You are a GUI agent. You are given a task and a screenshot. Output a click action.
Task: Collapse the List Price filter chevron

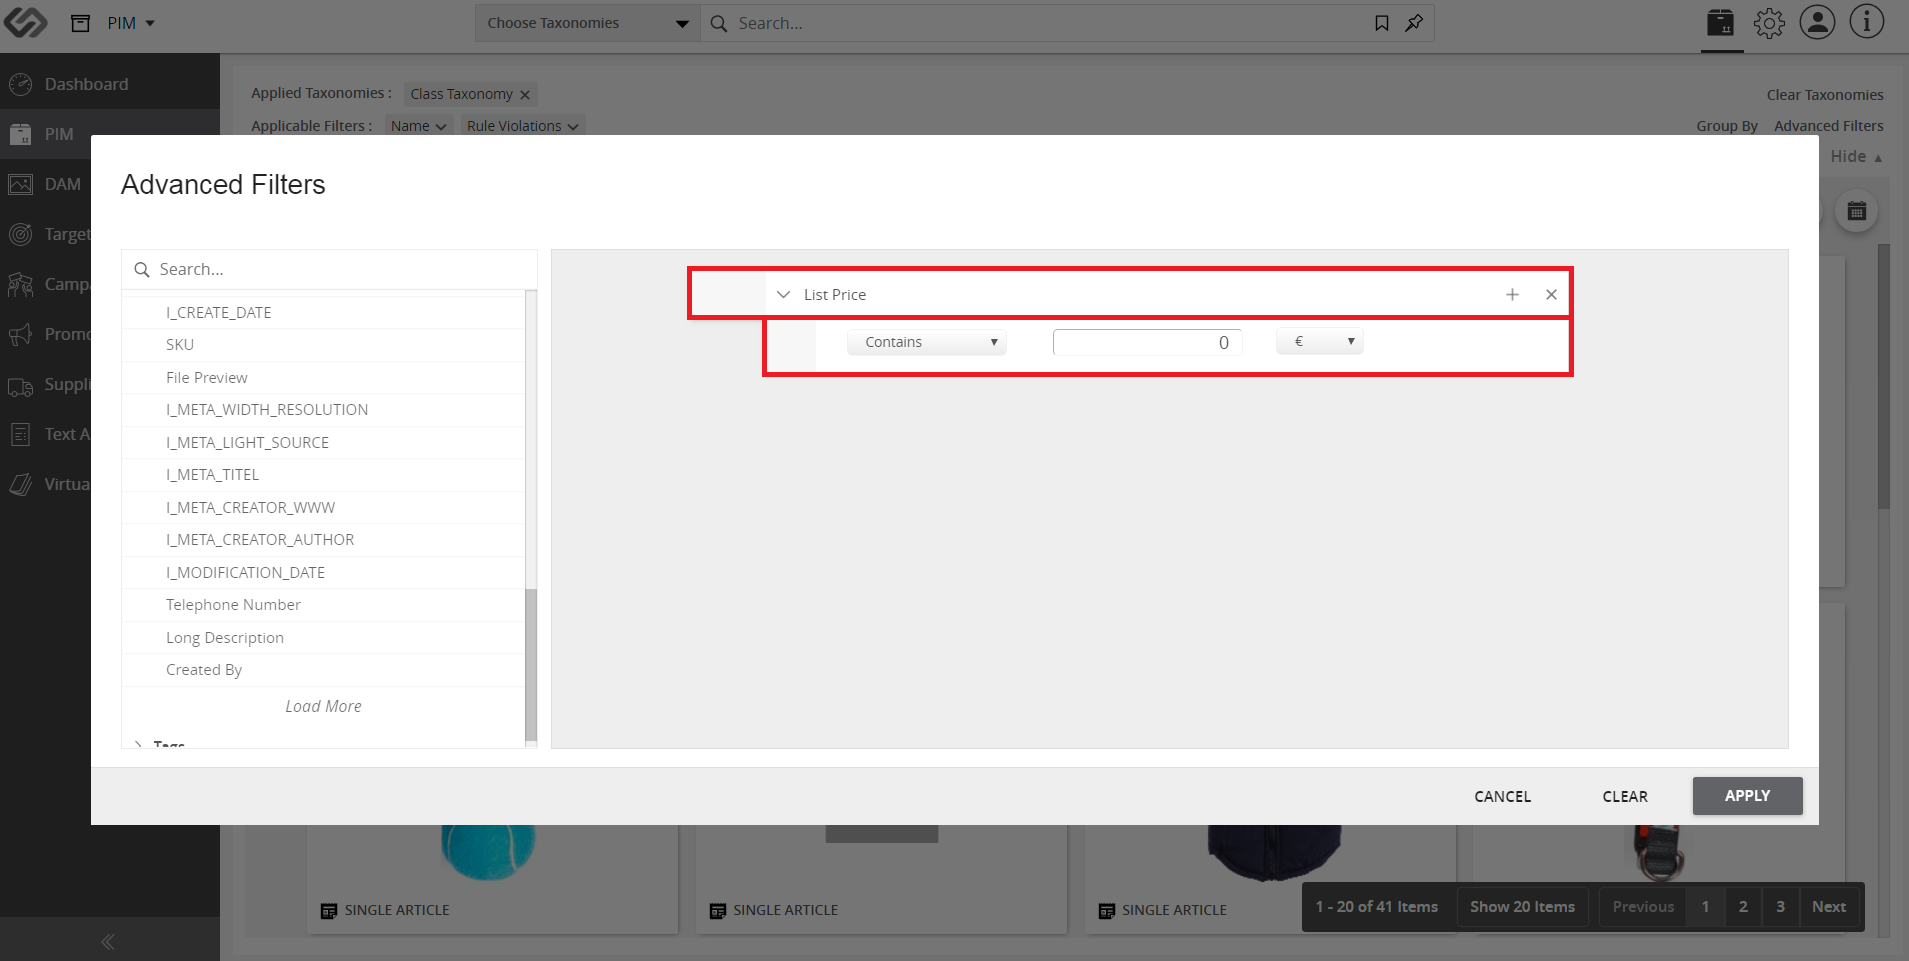[783, 295]
